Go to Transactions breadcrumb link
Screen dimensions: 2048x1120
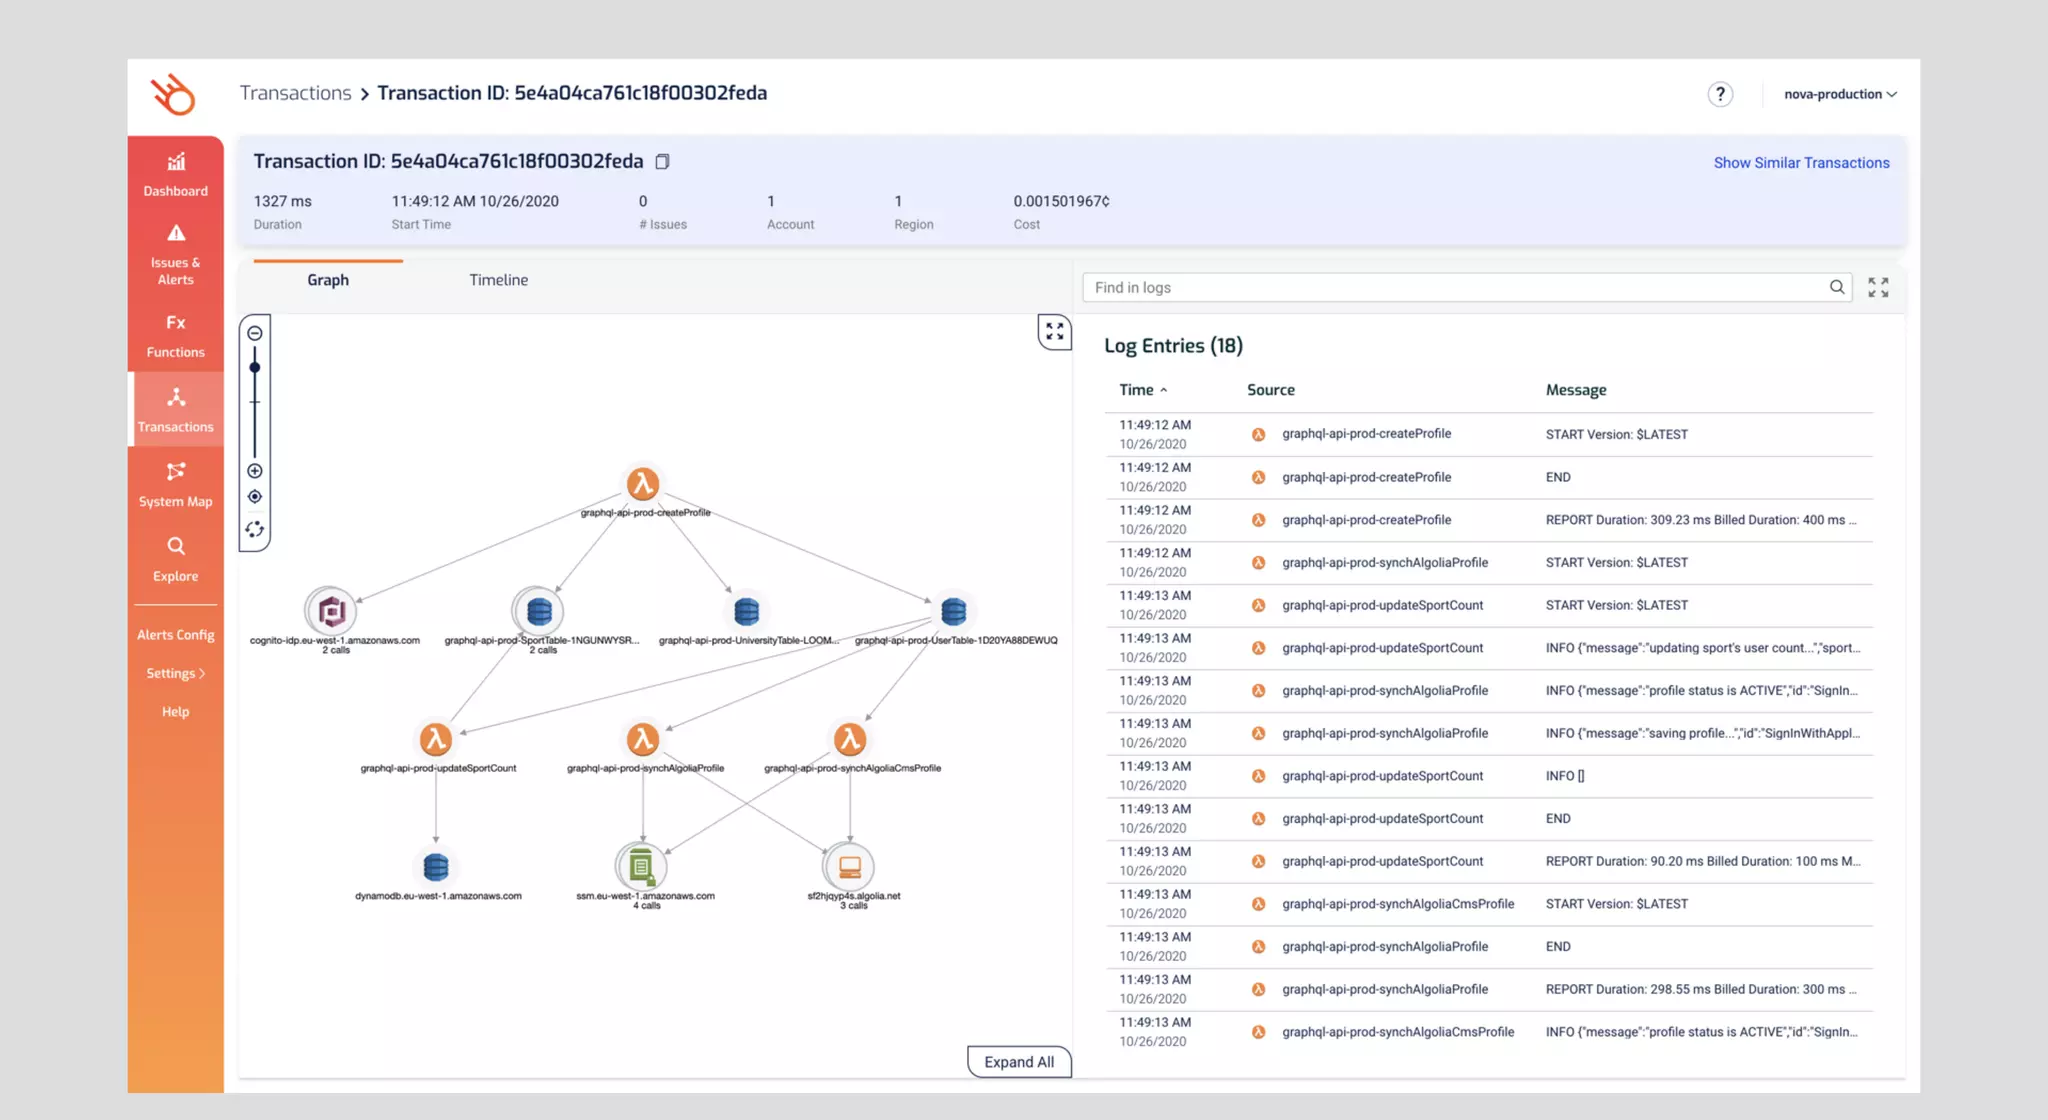pyautogui.click(x=295, y=93)
